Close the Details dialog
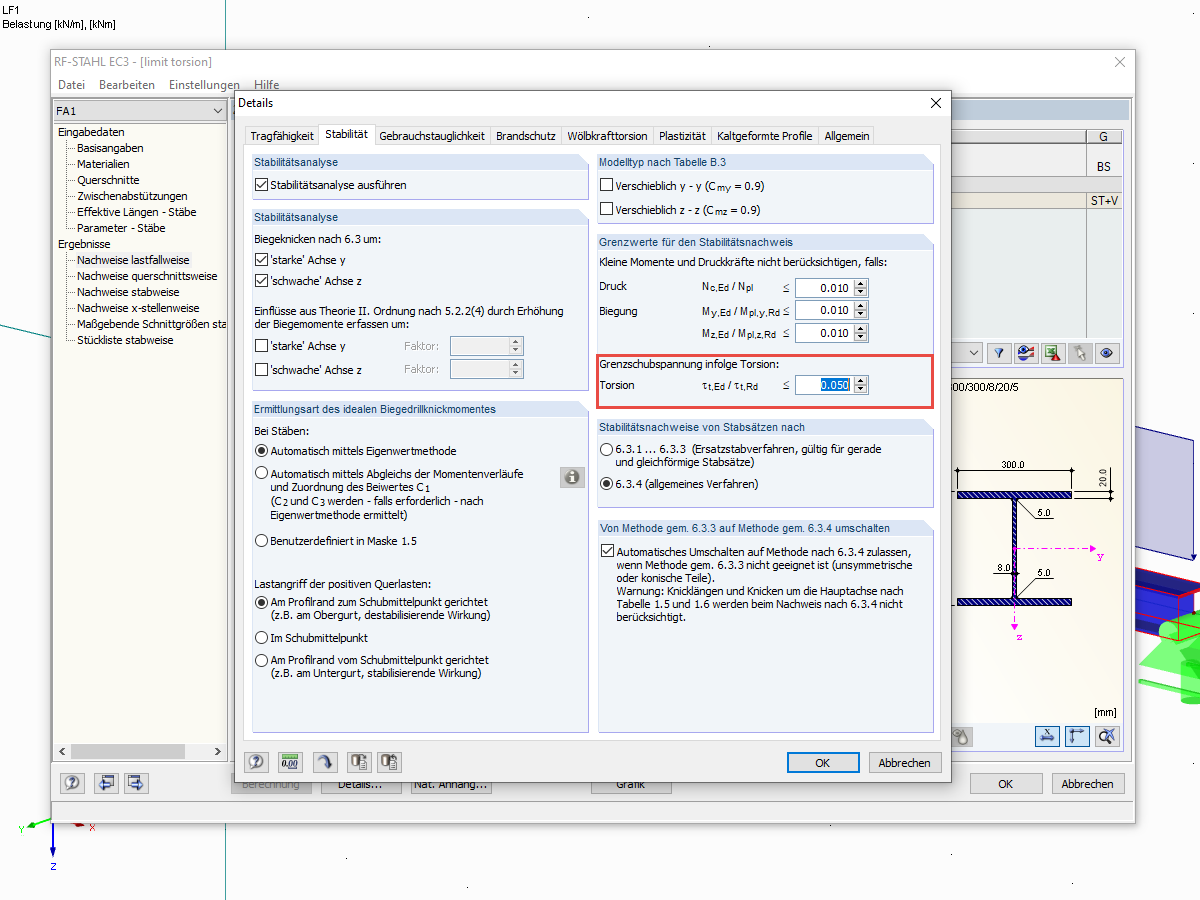This screenshot has width=1200, height=900. [936, 103]
